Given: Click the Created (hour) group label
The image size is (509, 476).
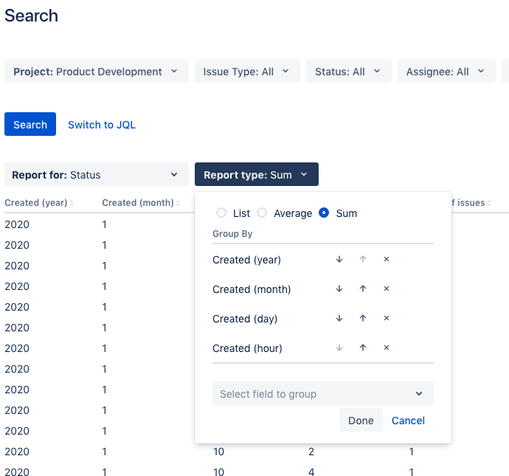Looking at the screenshot, I should click(247, 348).
